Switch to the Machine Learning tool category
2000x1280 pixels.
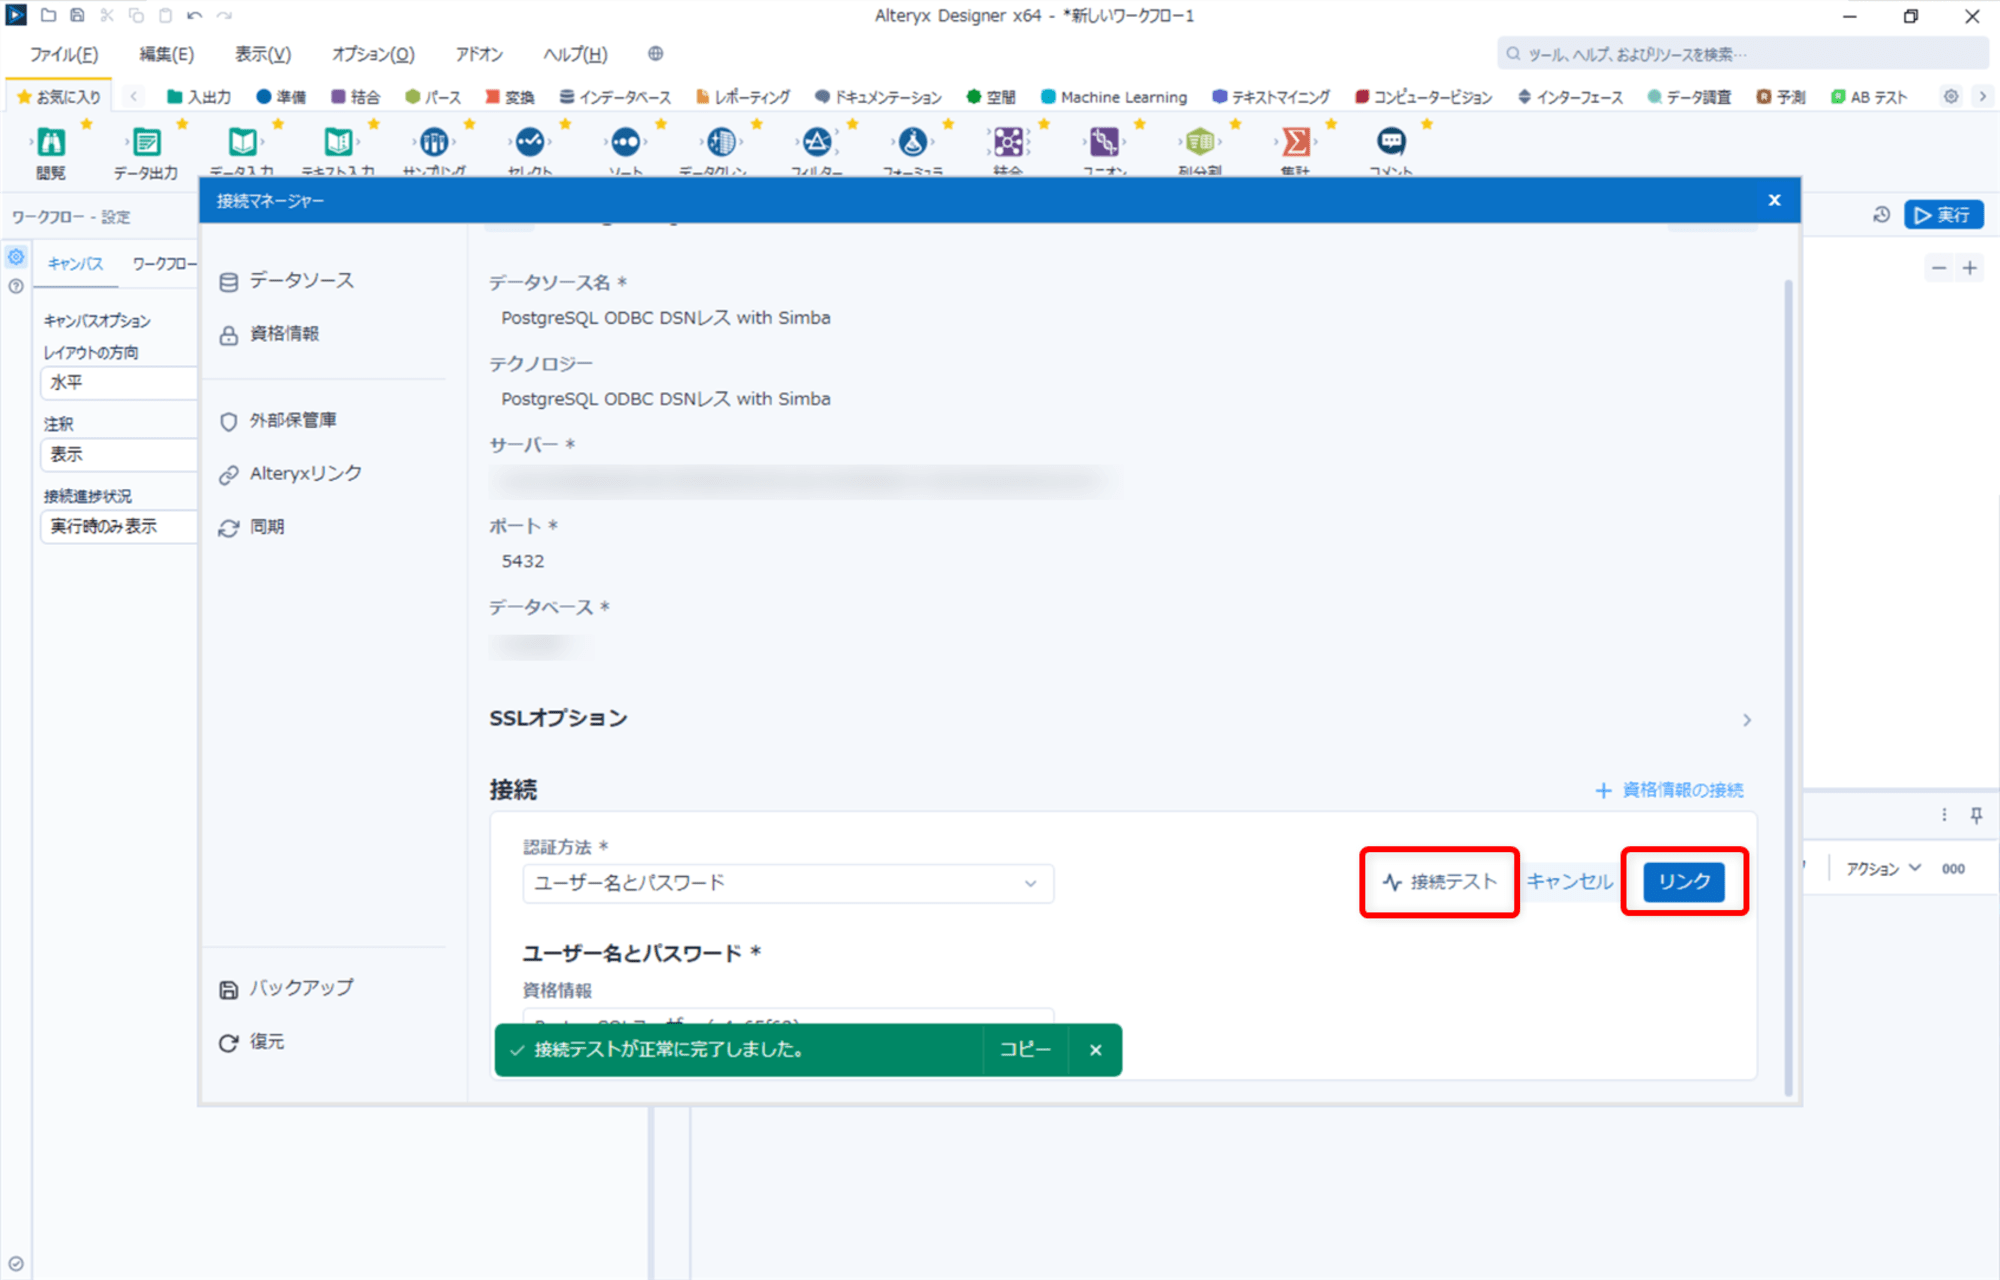1114,97
